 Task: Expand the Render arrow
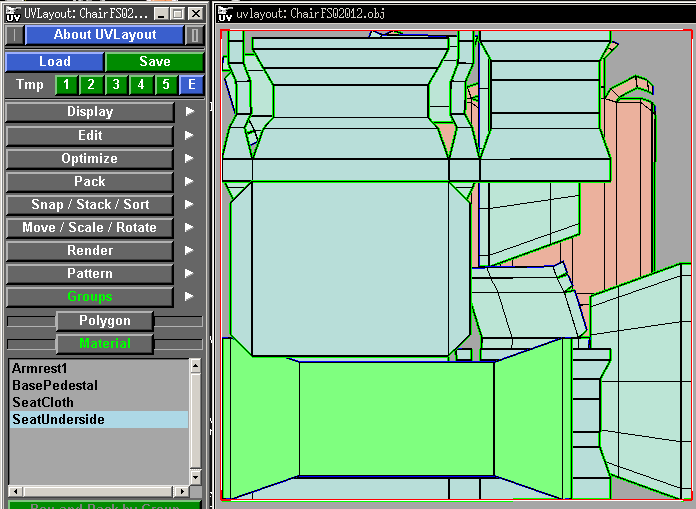point(190,250)
